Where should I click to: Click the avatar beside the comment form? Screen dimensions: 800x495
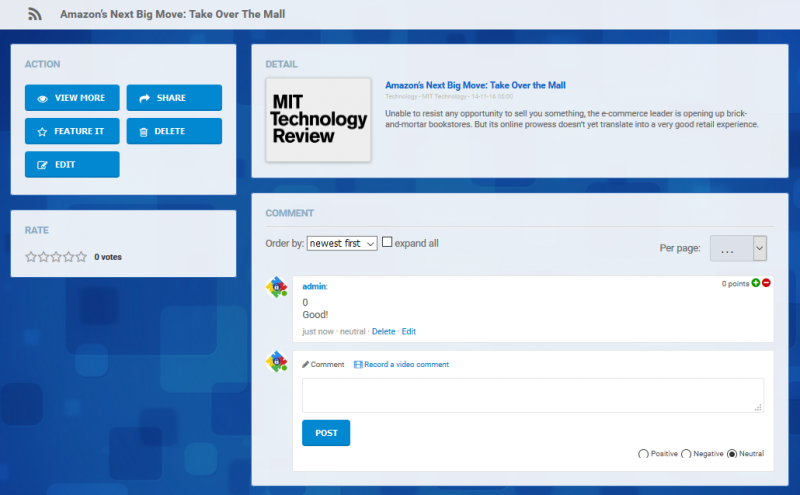[x=277, y=362]
